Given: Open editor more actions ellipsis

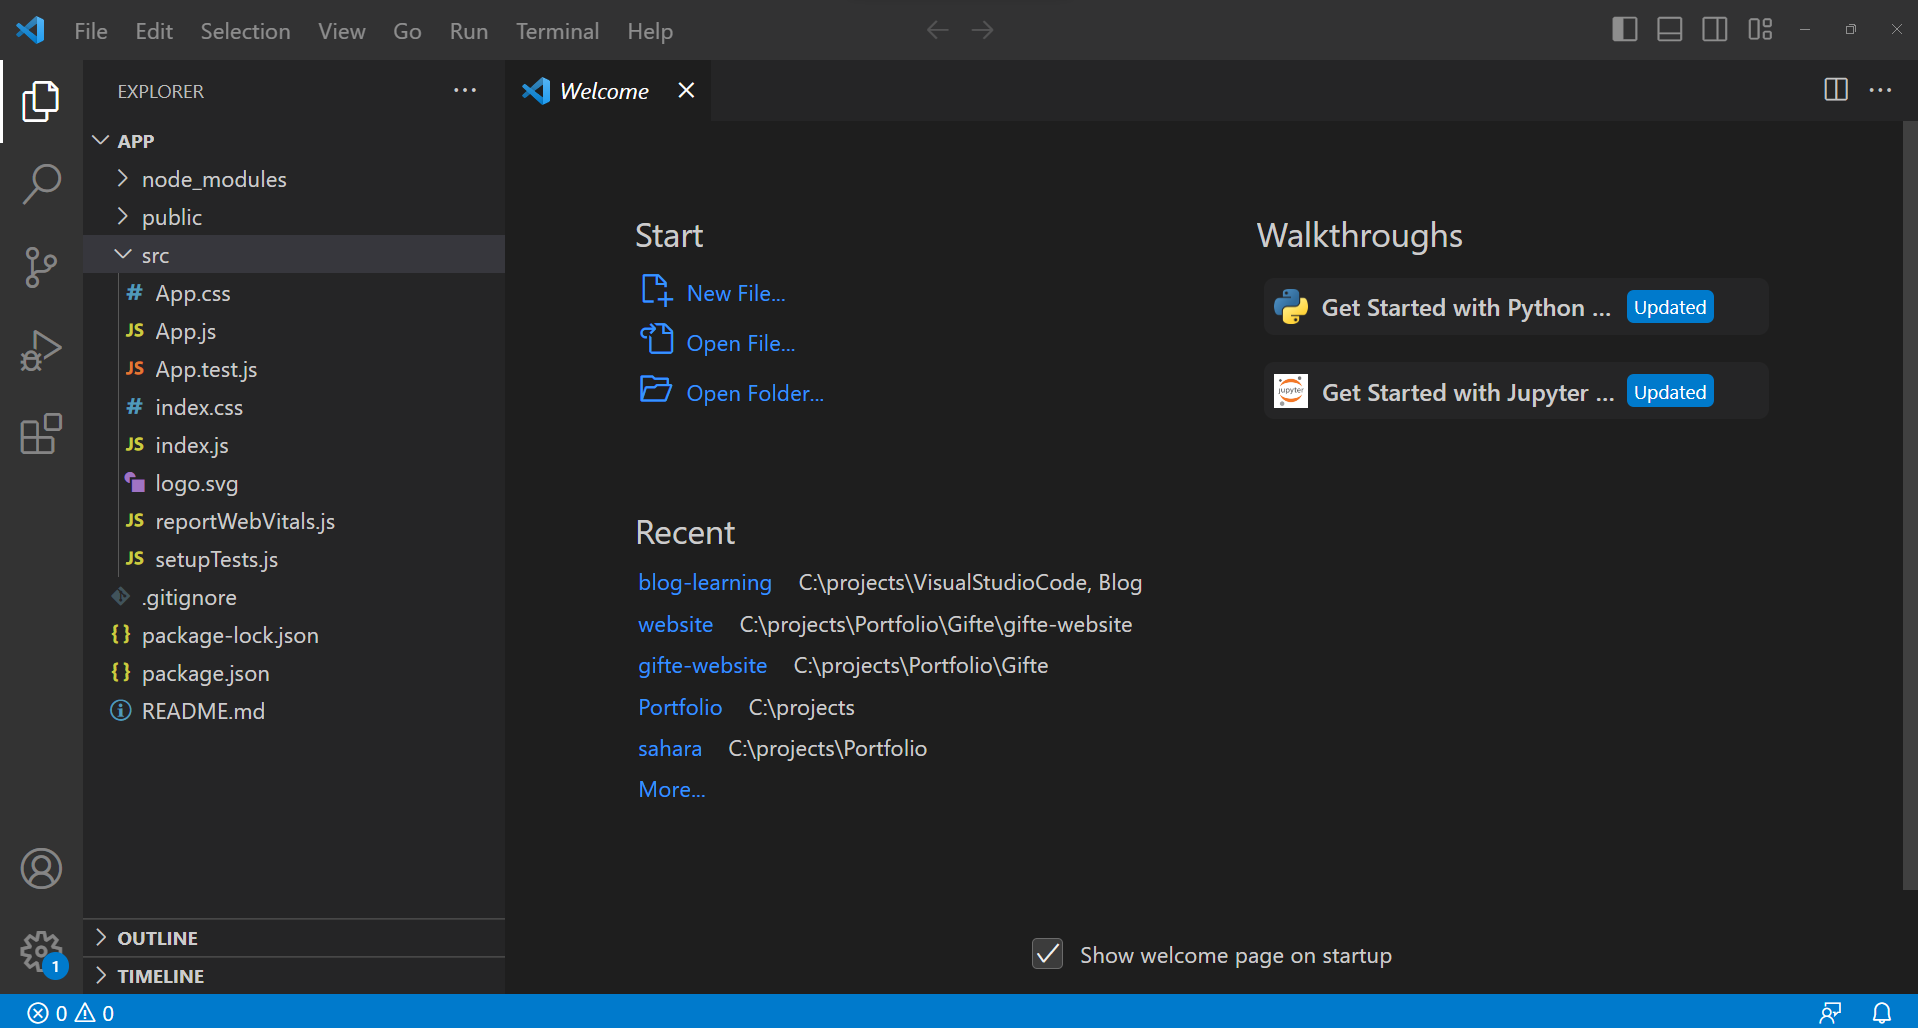Looking at the screenshot, I should [x=1880, y=90].
